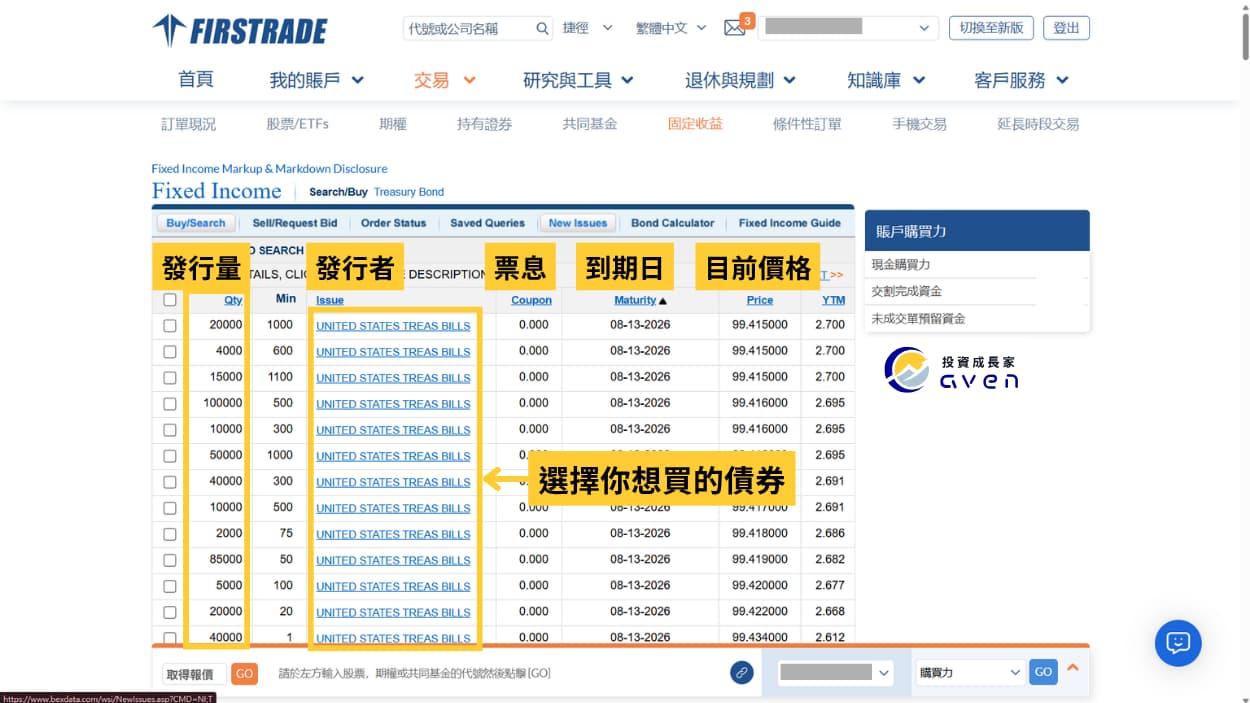Open Fixed Income Markup & Markdown Disclosure link

tap(269, 169)
